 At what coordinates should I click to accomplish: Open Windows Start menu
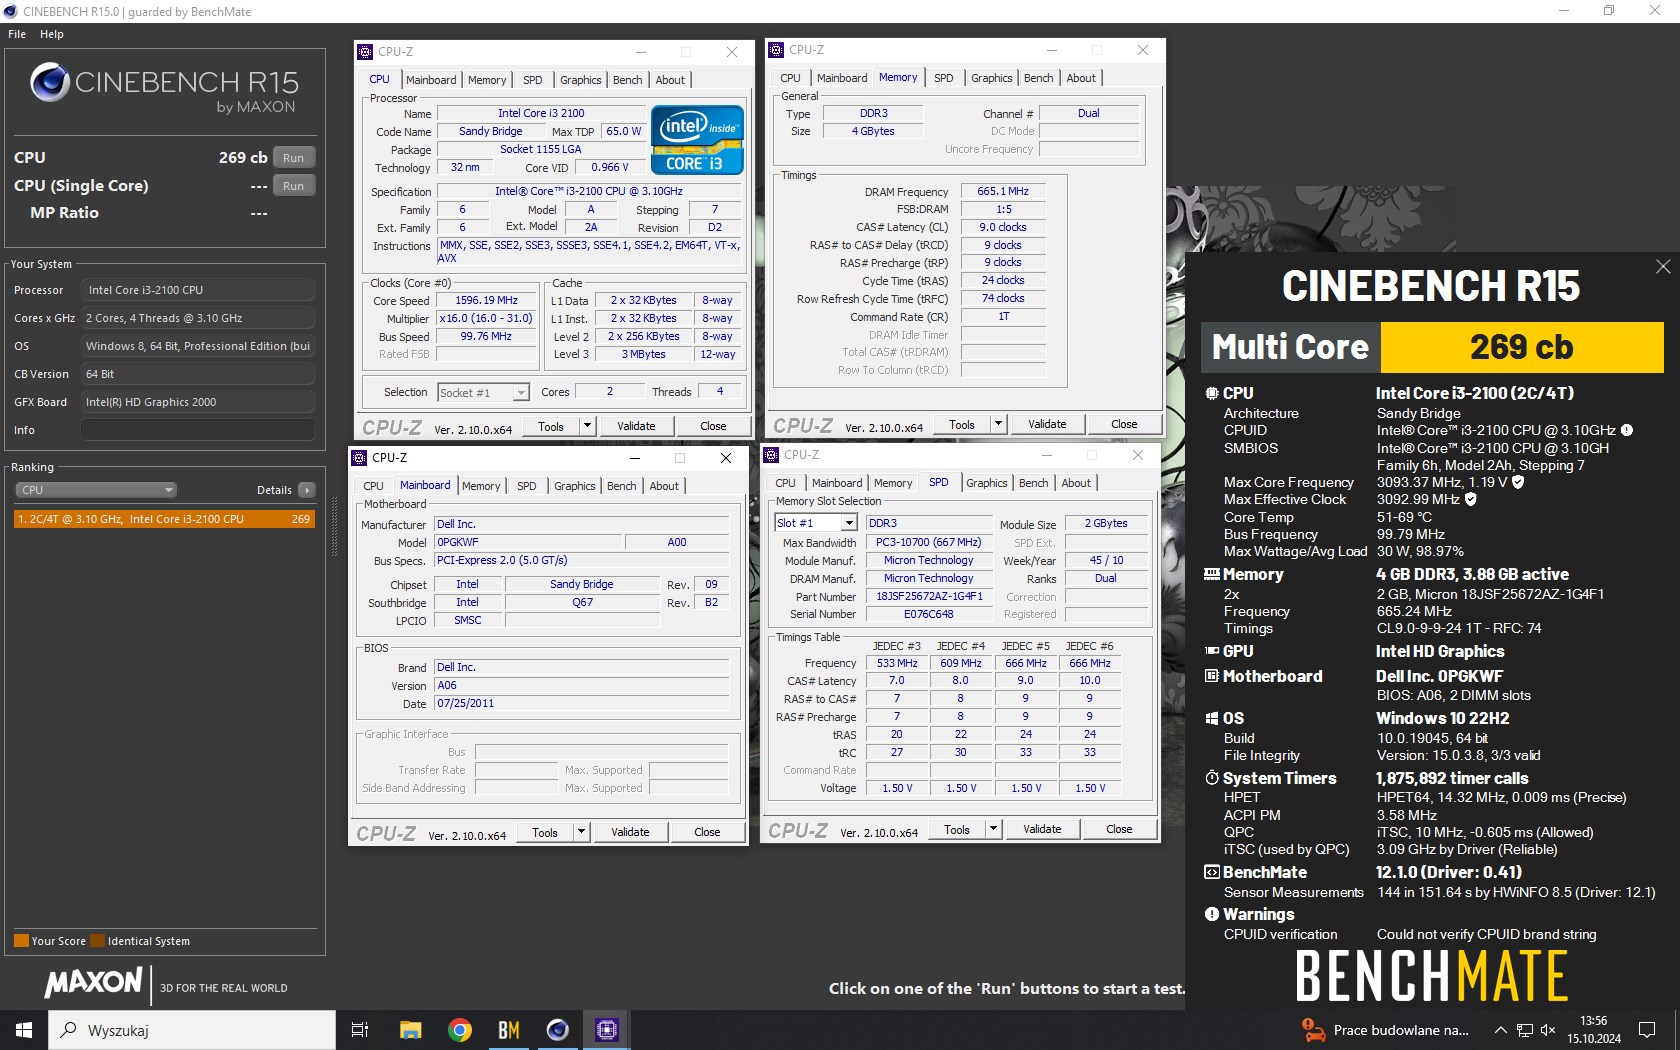tap(24, 1030)
